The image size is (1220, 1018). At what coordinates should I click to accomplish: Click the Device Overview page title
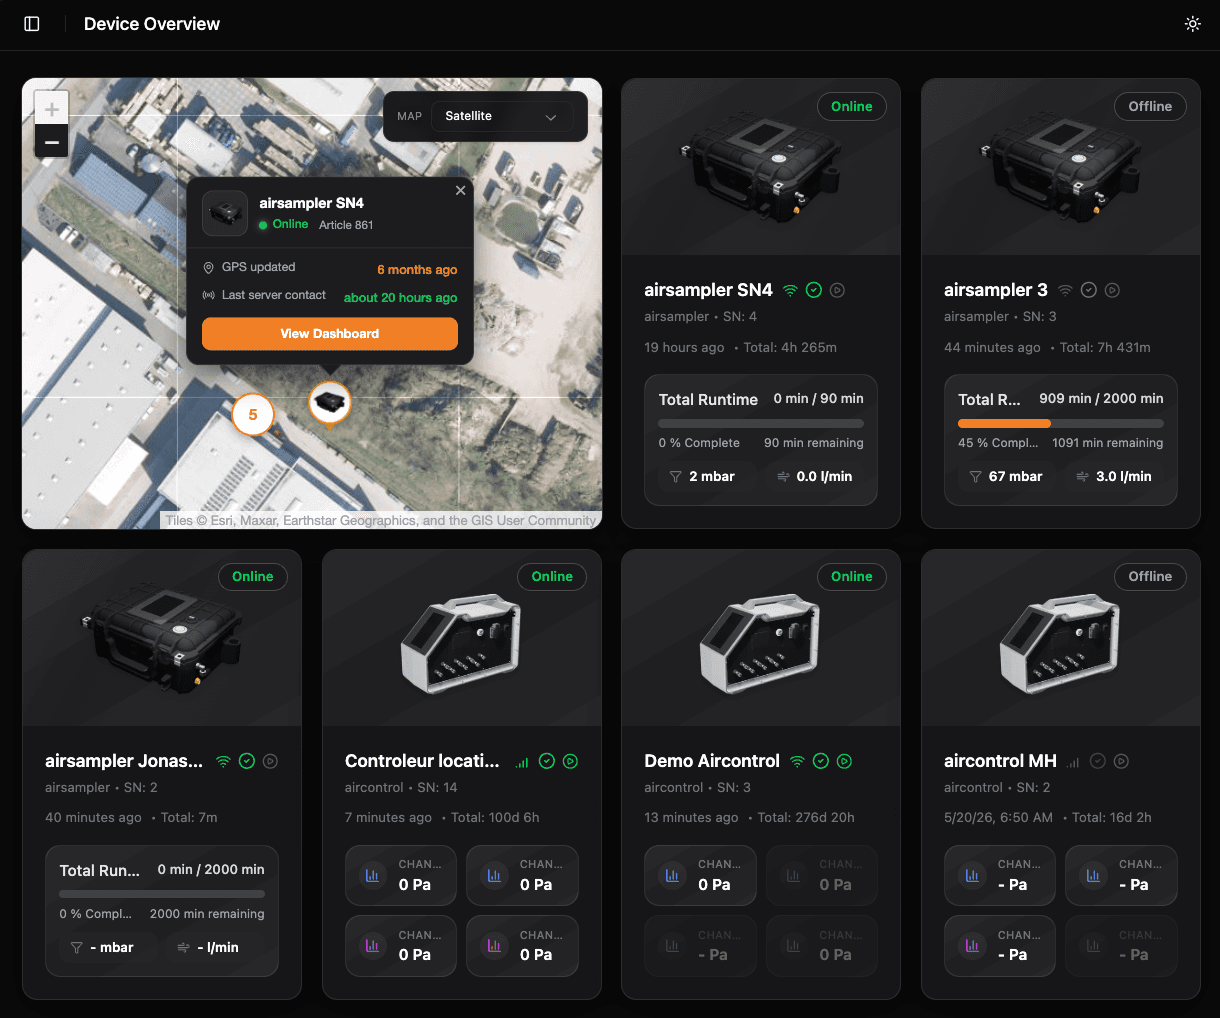coord(152,24)
